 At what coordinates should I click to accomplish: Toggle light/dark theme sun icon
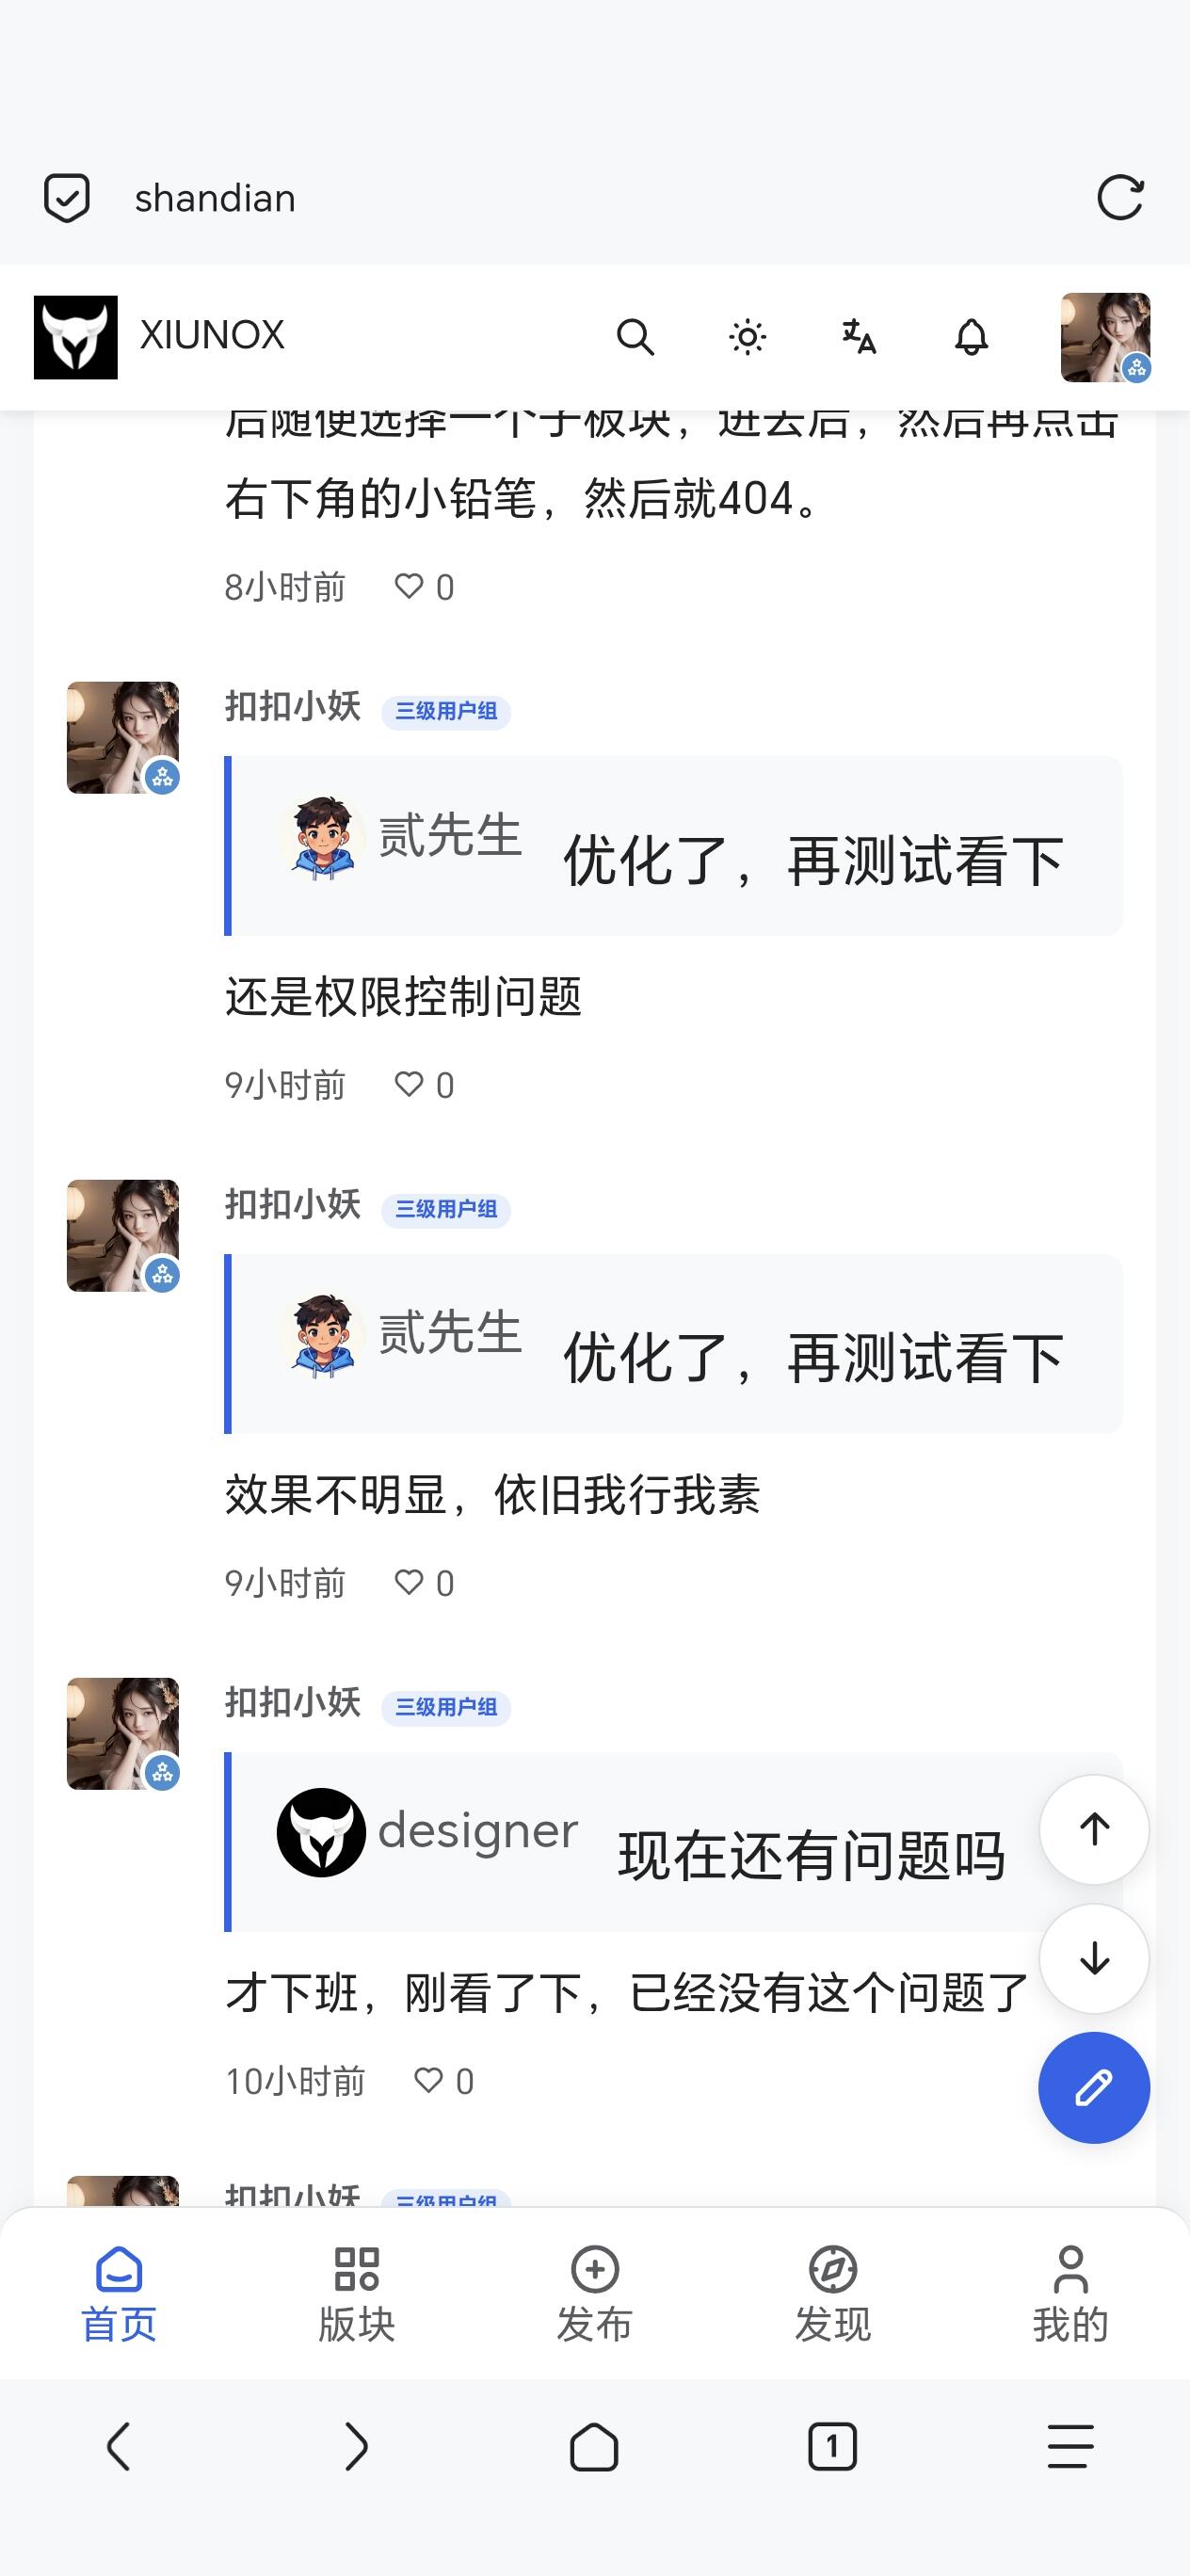[x=747, y=337]
